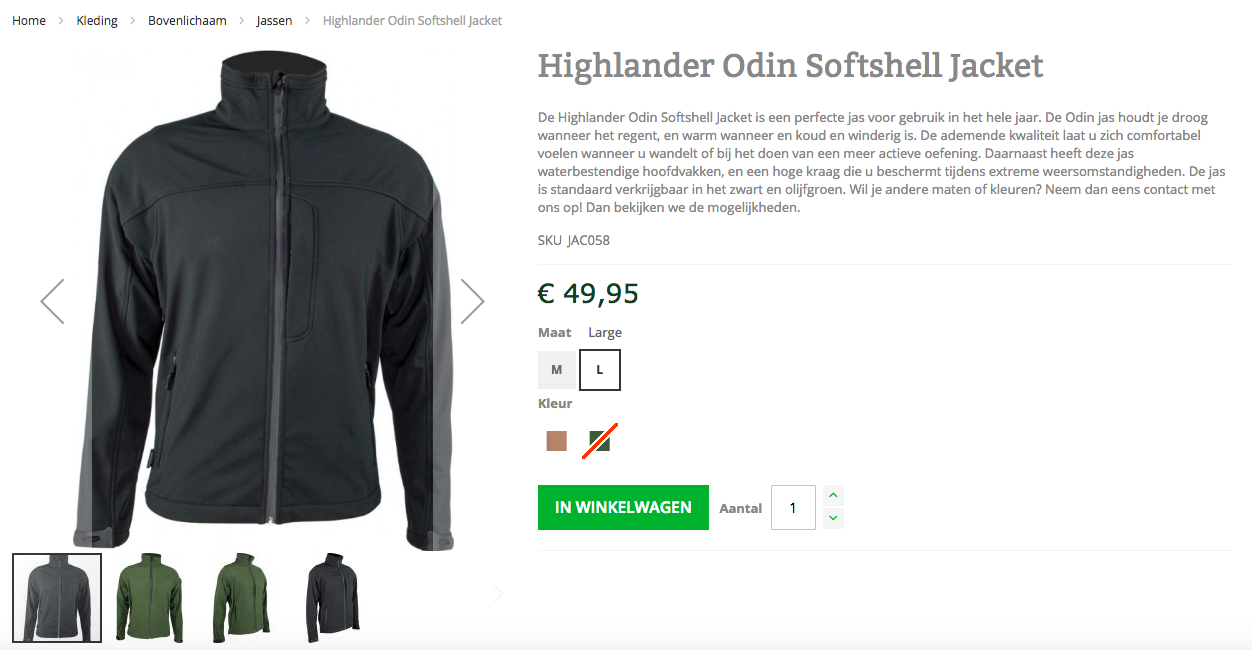Open Bovenlichaam breadcrumb category
Viewport: 1252px width, 650px height.
(x=187, y=20)
